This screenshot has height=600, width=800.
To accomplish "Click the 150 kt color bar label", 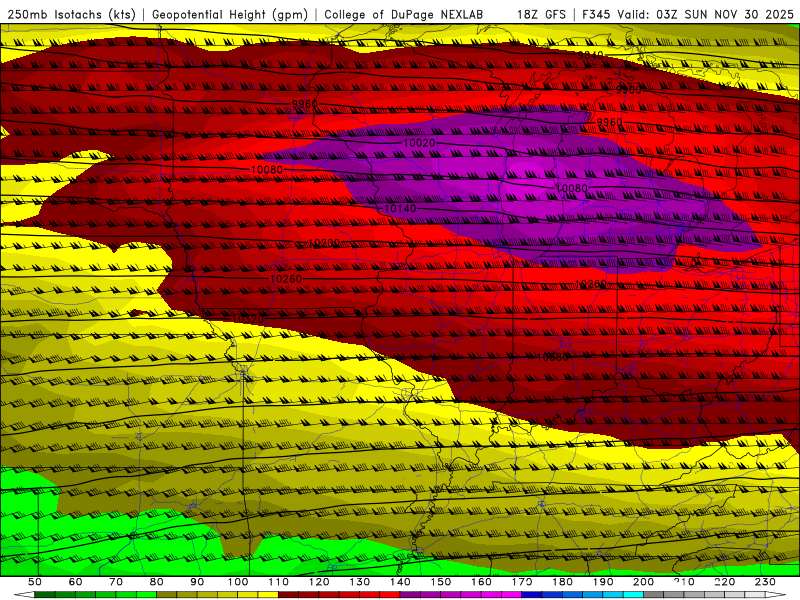I will (x=441, y=582).
